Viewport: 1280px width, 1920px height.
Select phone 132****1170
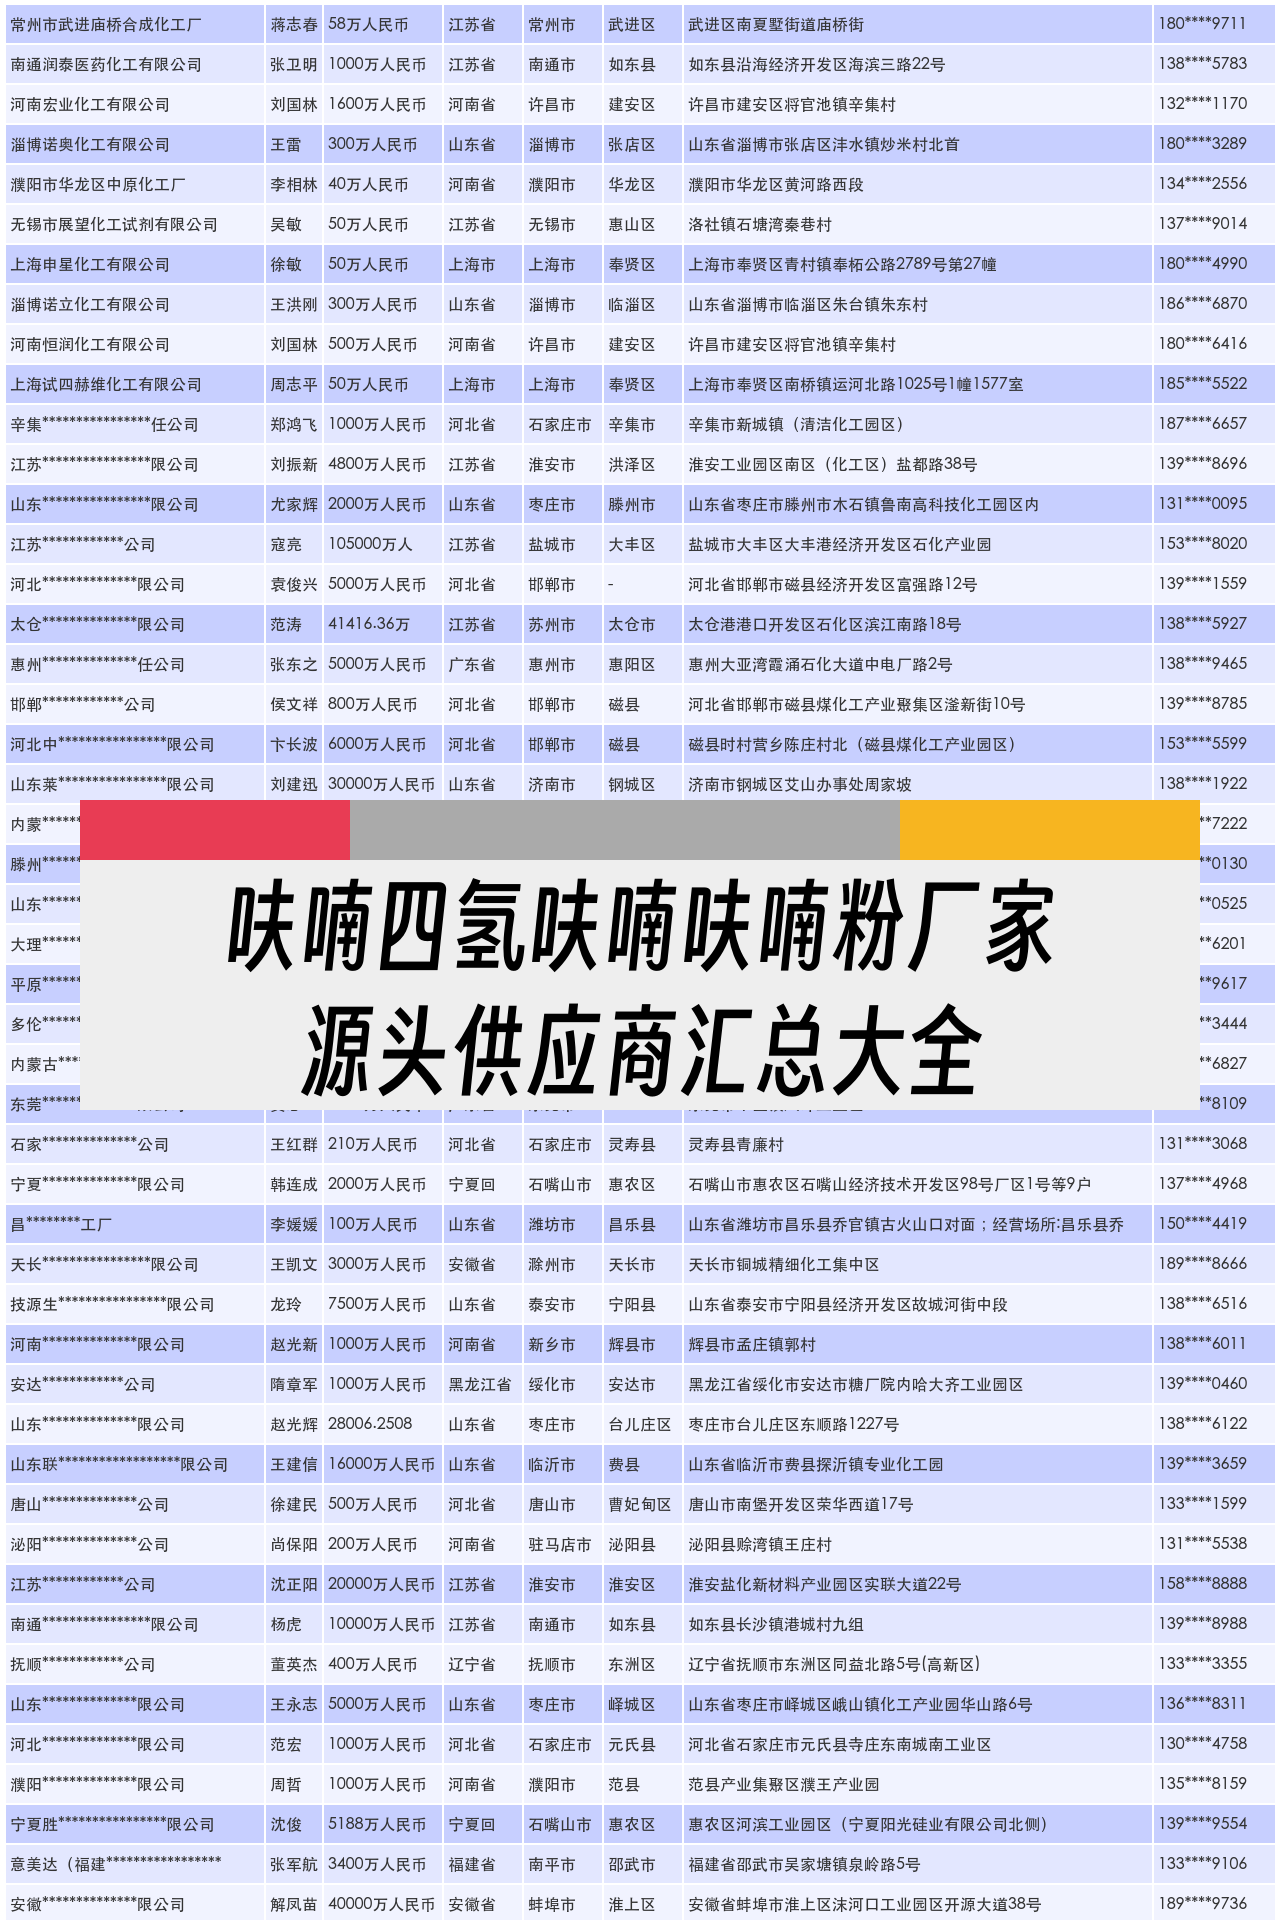pos(1203,103)
